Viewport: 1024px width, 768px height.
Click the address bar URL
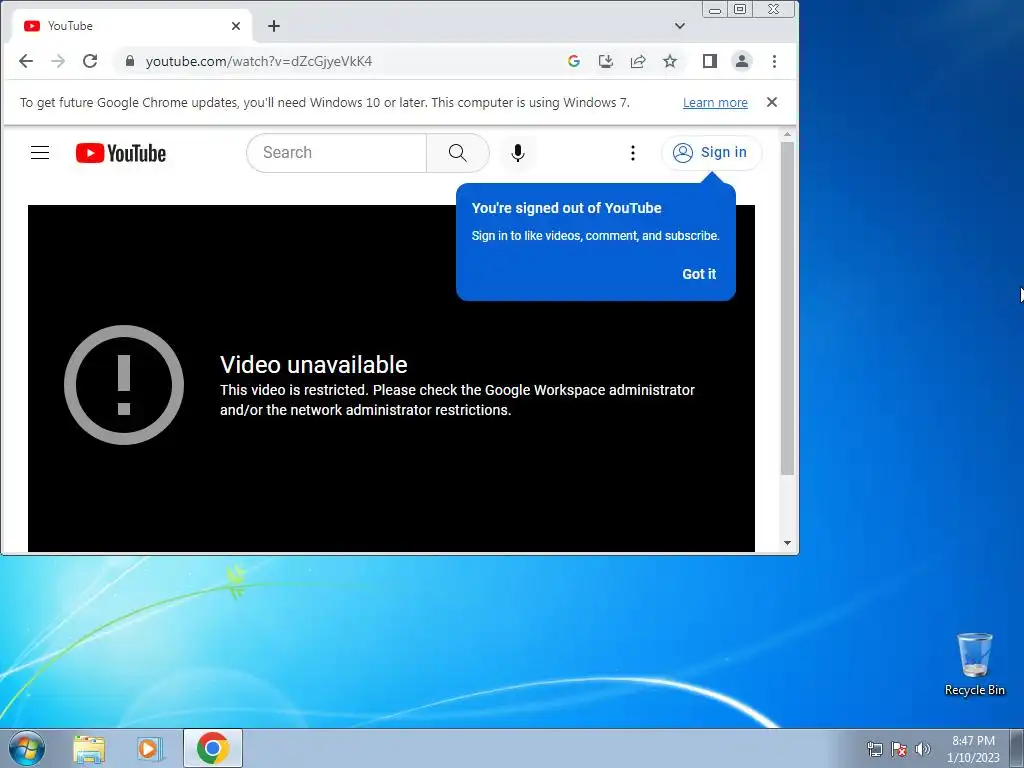(259, 61)
